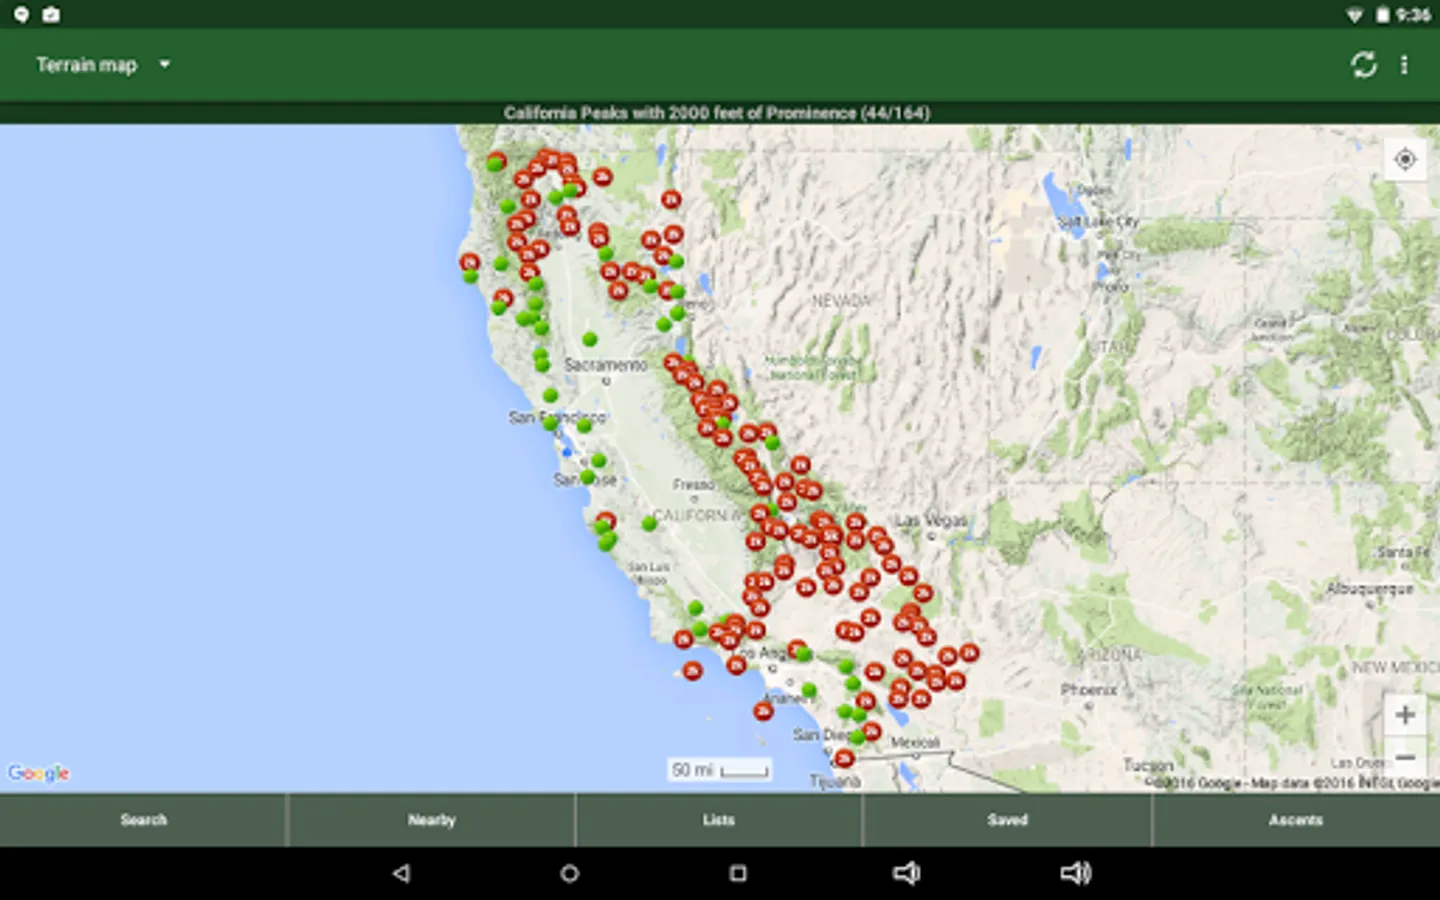This screenshot has width=1440, height=900.
Task: Tap the volume up speaker icon
Action: click(x=1076, y=873)
